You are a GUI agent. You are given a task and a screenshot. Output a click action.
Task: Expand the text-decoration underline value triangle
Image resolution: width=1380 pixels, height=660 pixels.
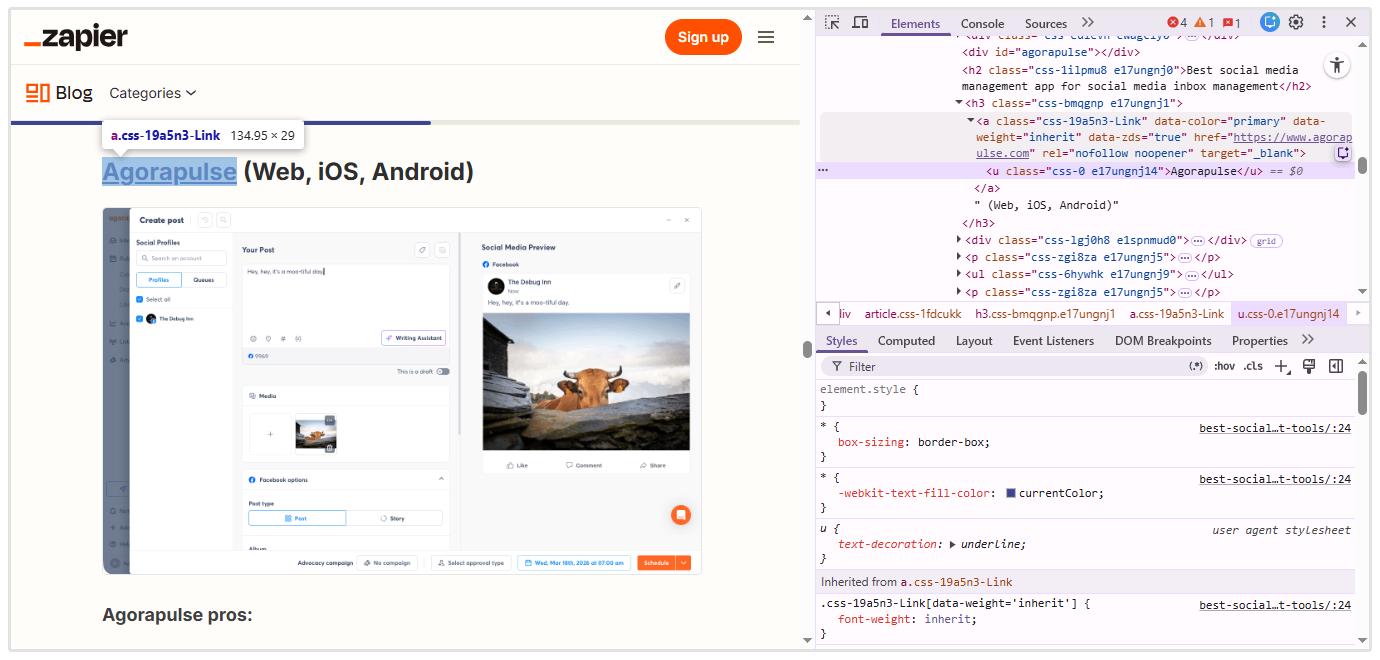pos(953,545)
